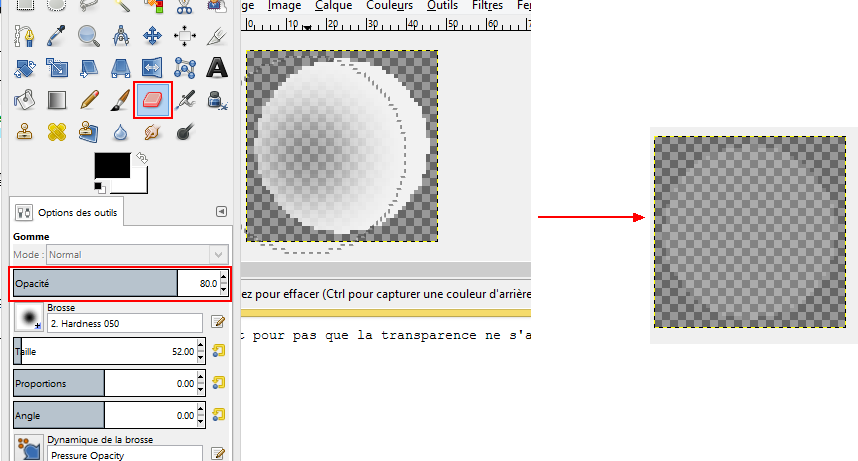Reset Taille to brush native size

click(218, 351)
